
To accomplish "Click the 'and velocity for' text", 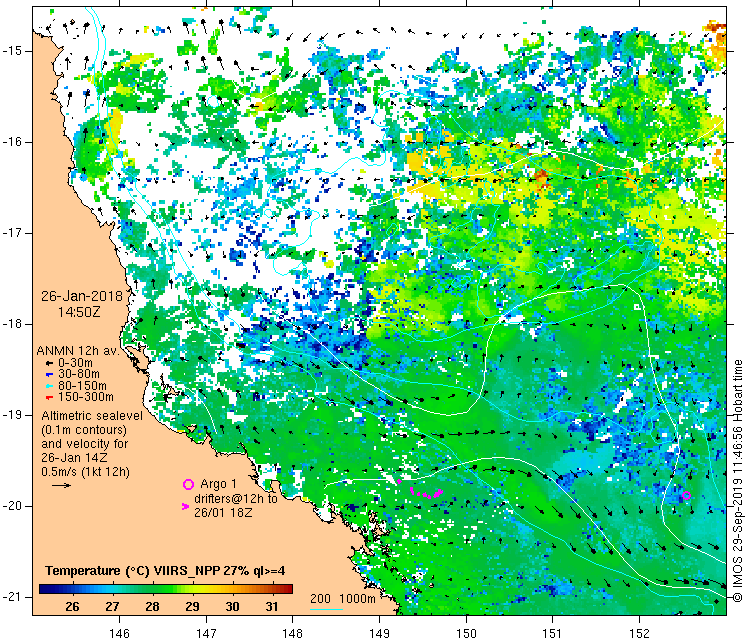I will coord(85,444).
